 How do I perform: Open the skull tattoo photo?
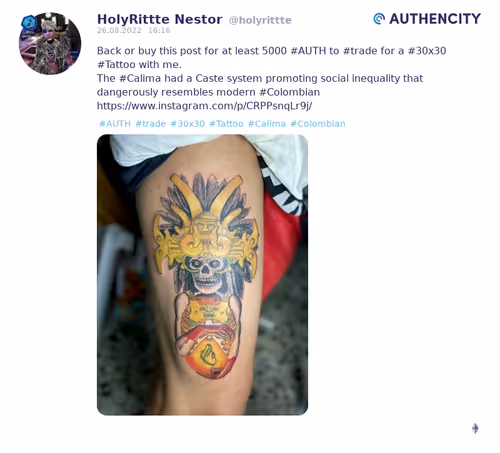202,275
